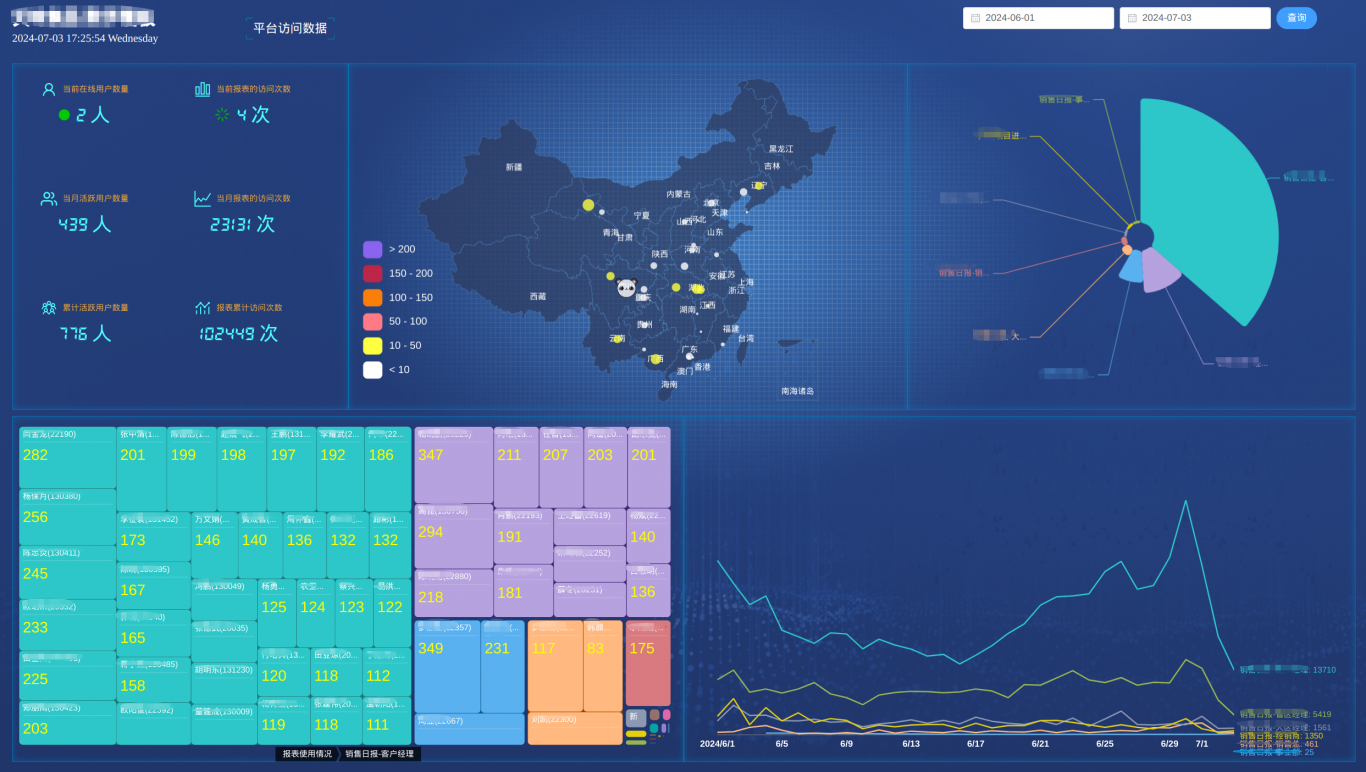Image resolution: width=1366 pixels, height=772 pixels.
Task: Click the orange treemap tile with value 117
Action: (x=555, y=666)
